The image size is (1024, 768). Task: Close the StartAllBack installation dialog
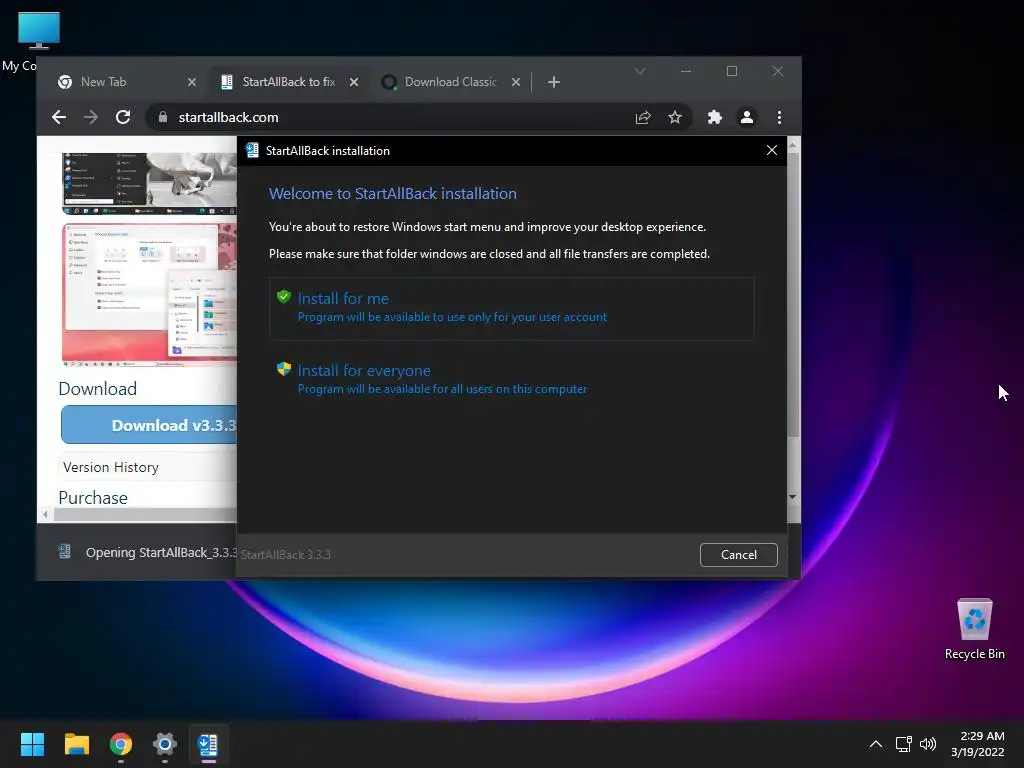click(772, 151)
